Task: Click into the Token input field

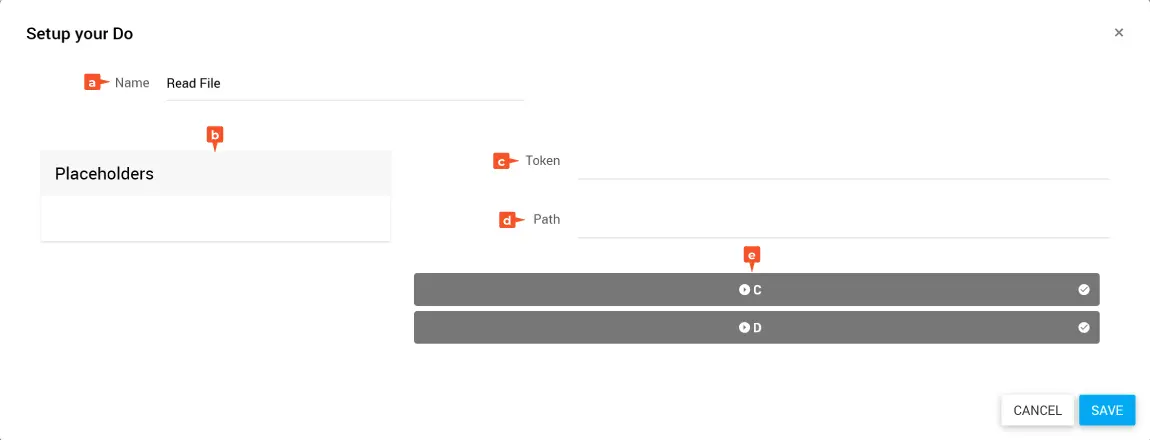Action: (x=843, y=162)
